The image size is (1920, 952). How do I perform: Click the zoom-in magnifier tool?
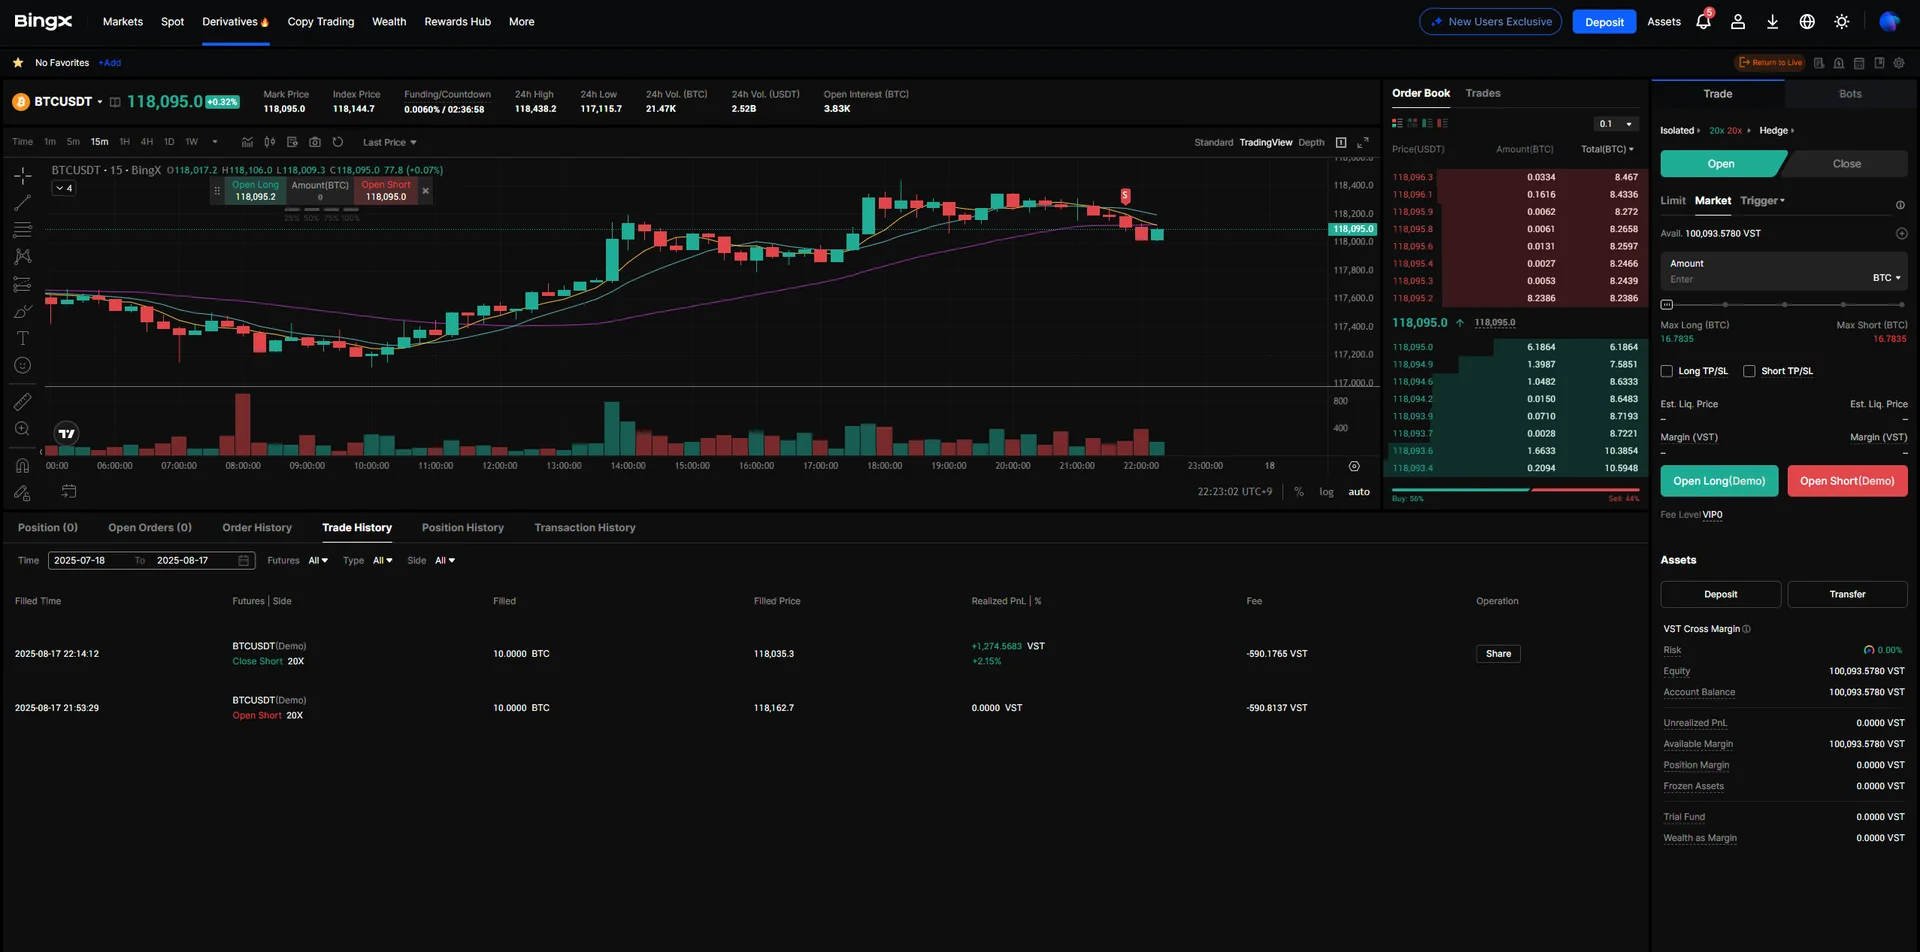[22, 429]
